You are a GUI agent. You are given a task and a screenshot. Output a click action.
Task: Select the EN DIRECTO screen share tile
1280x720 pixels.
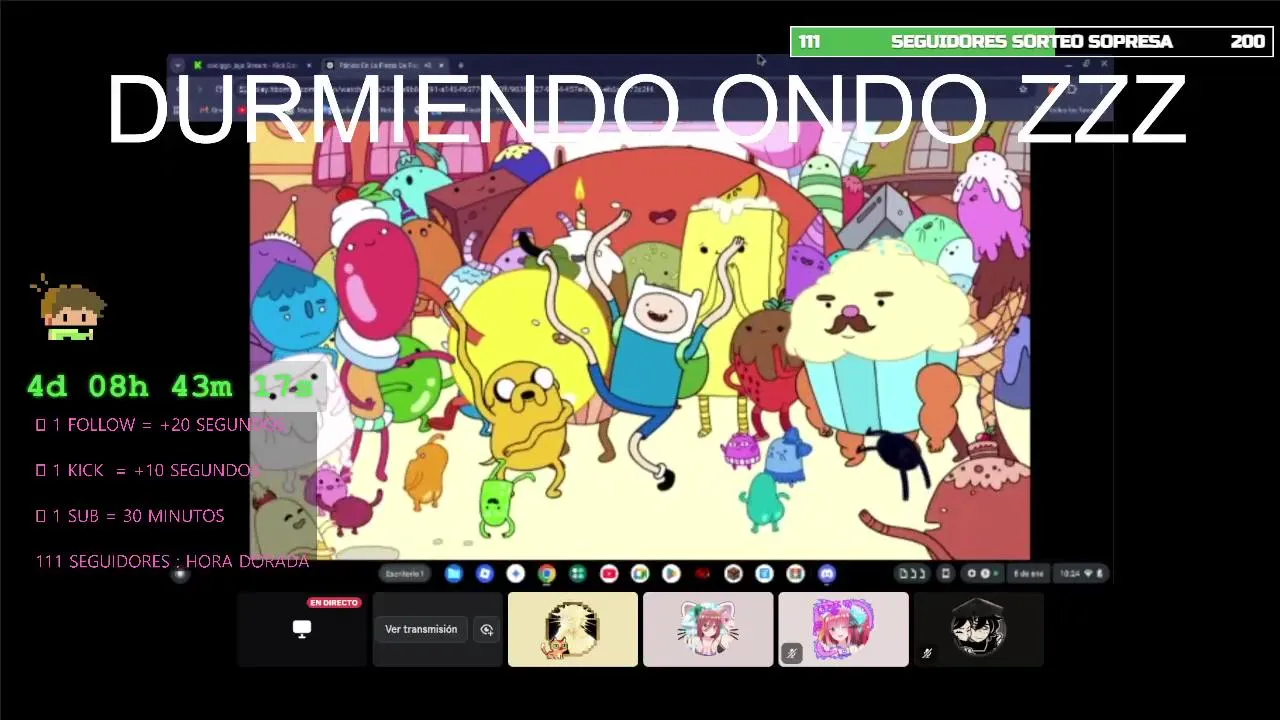point(302,629)
